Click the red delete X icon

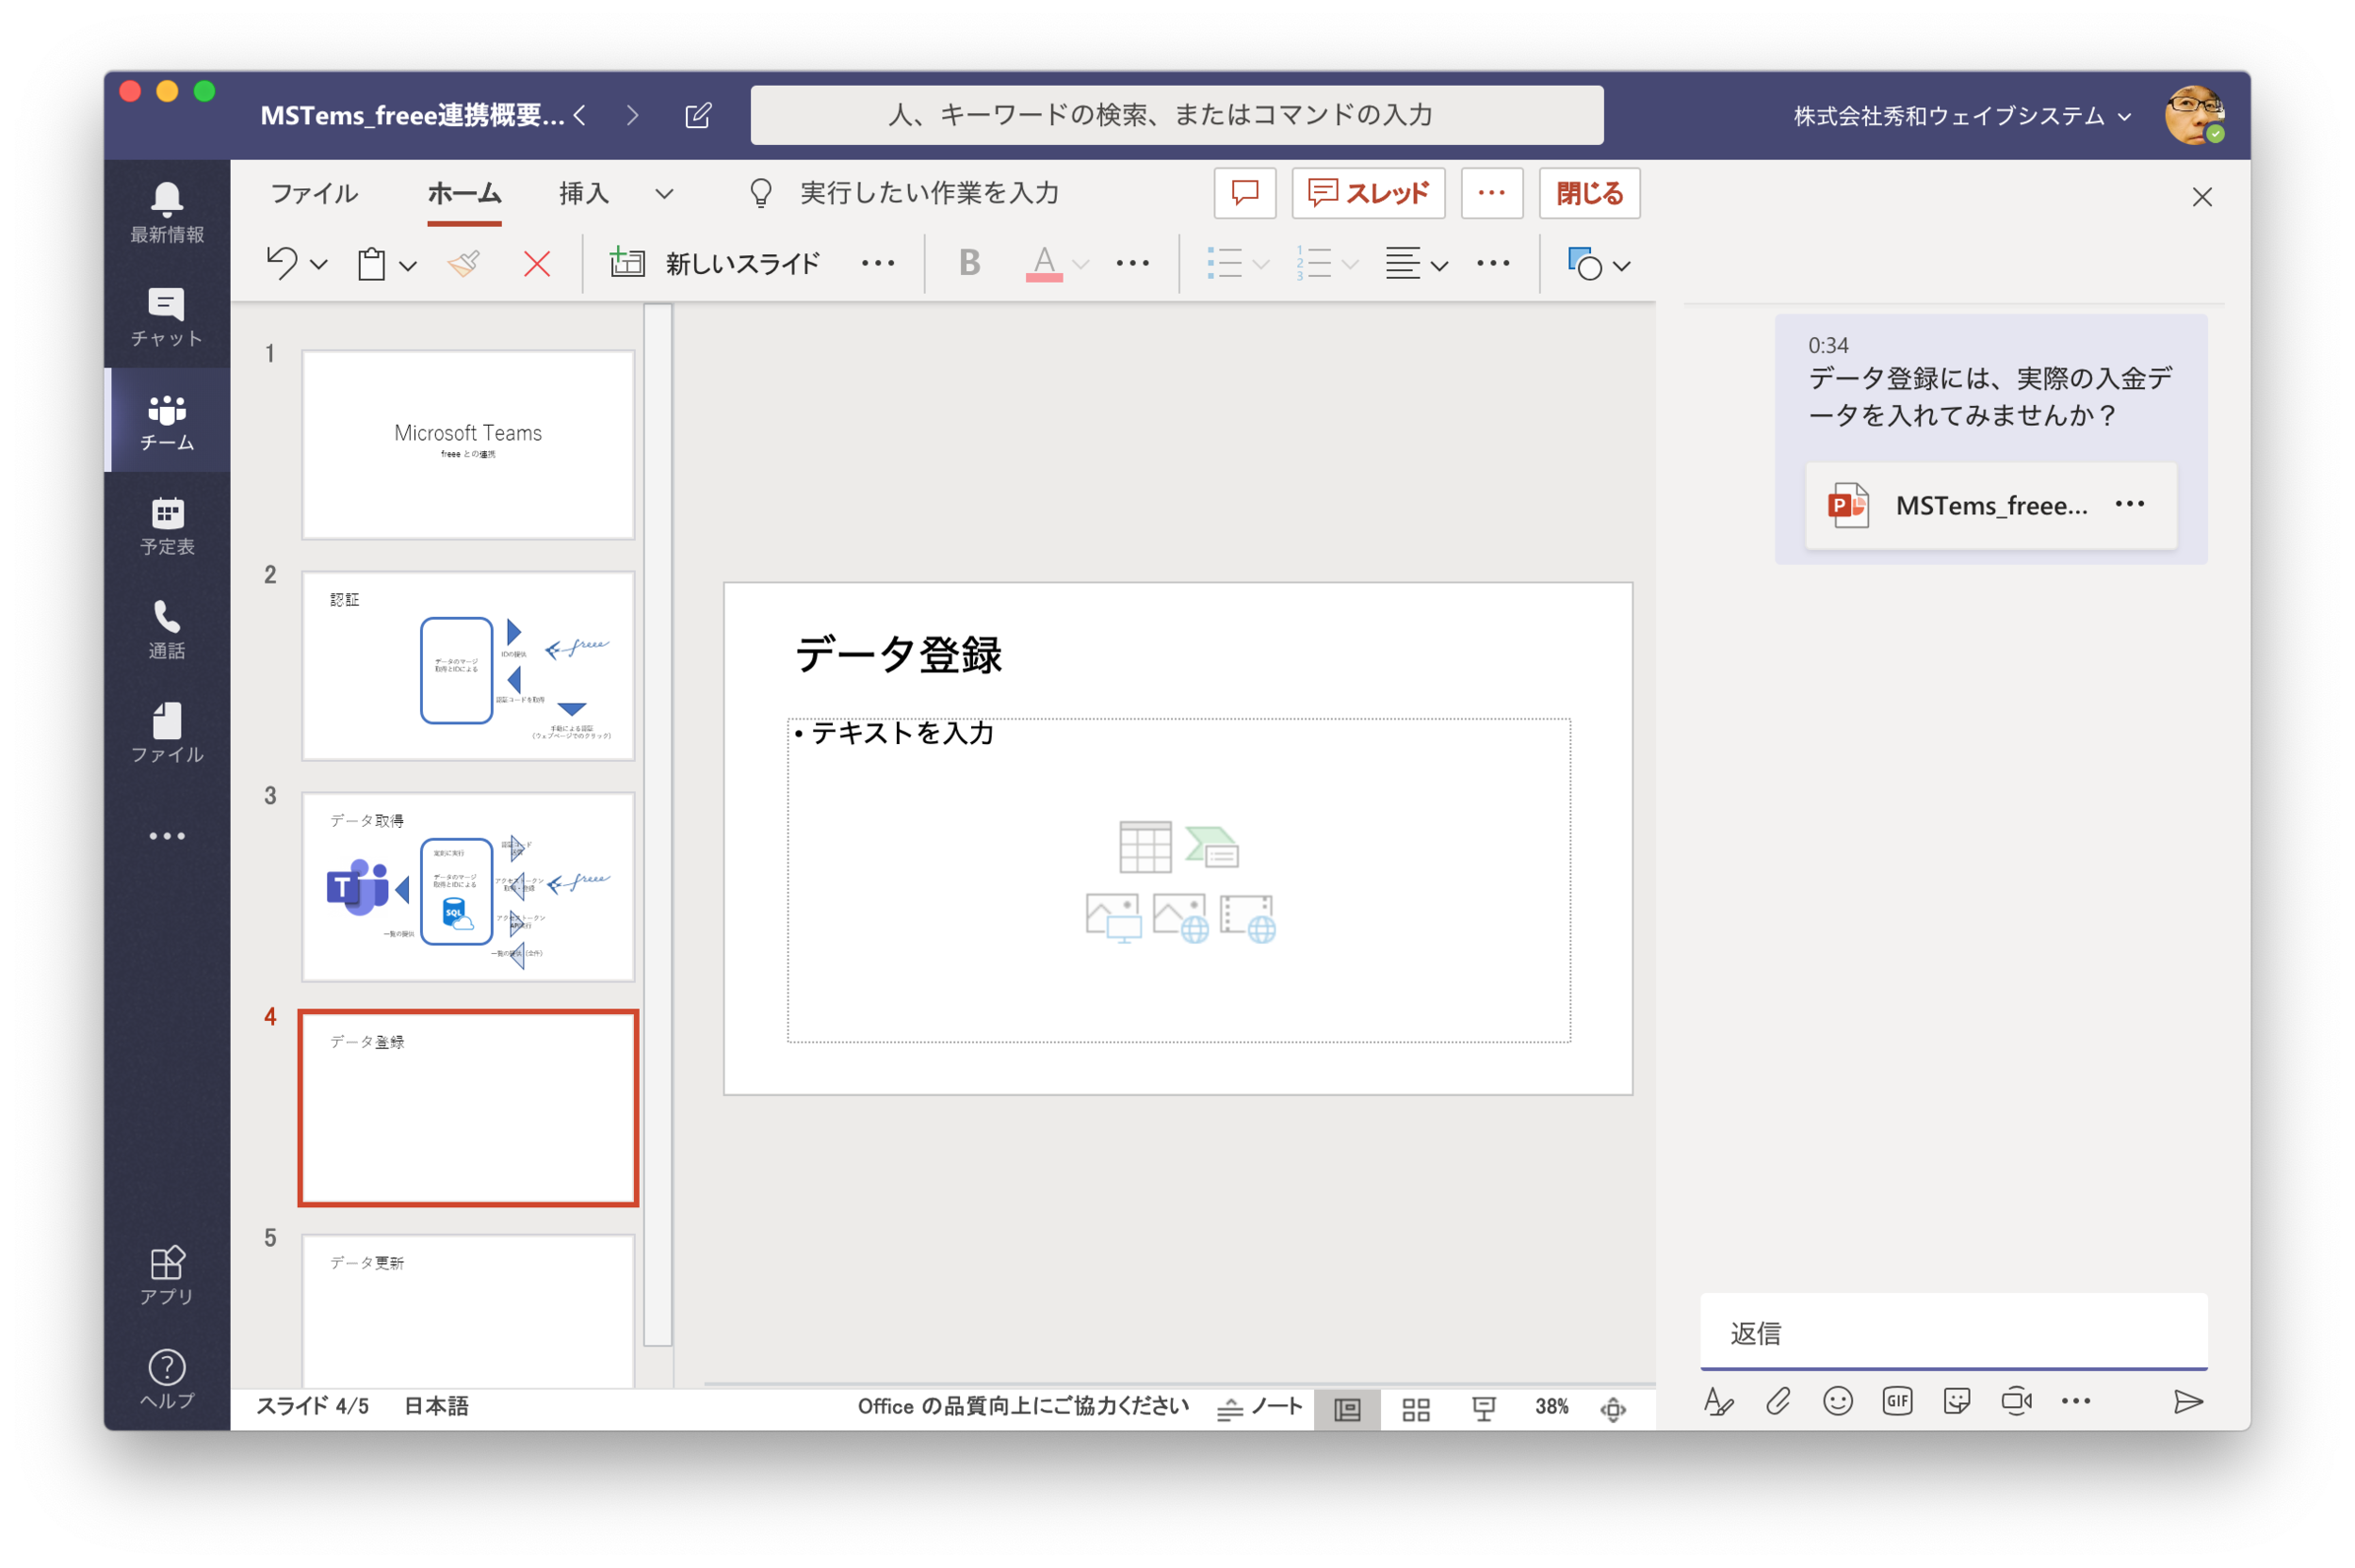coord(537,264)
